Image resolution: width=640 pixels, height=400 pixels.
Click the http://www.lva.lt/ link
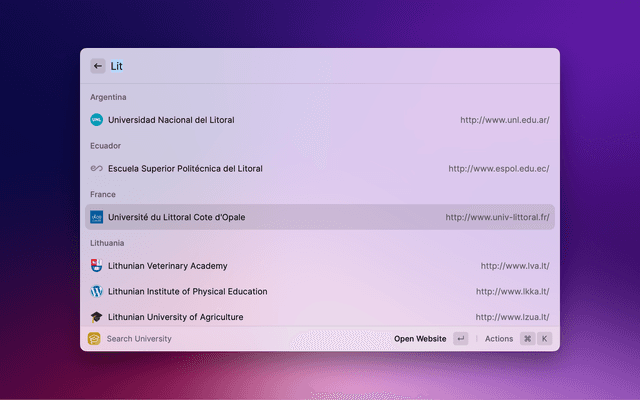click(514, 266)
